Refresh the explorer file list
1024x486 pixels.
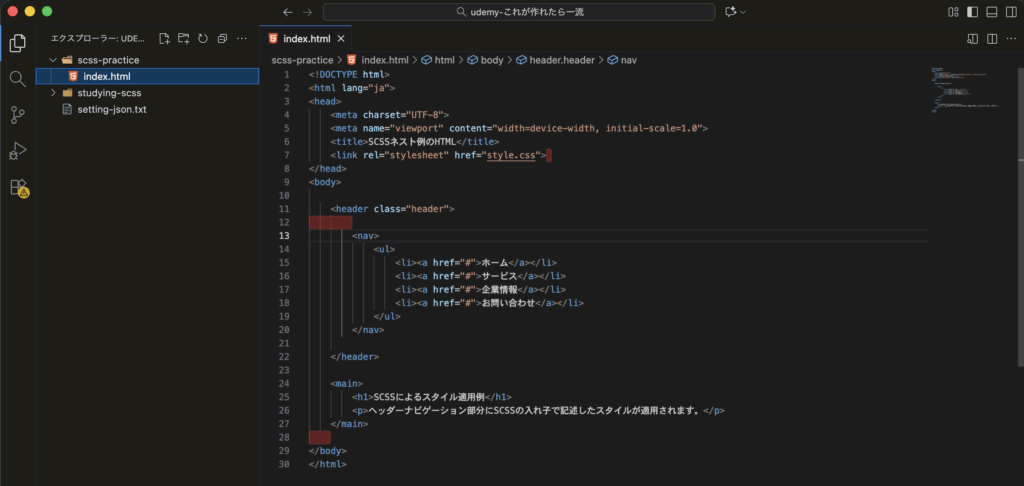[x=203, y=39]
